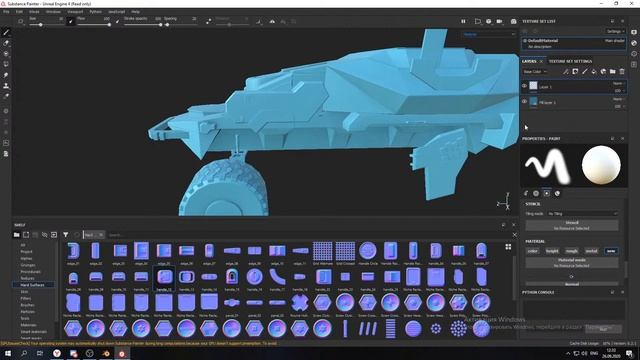
Task: Add a smart material layer icon
Action: (x=603, y=71)
